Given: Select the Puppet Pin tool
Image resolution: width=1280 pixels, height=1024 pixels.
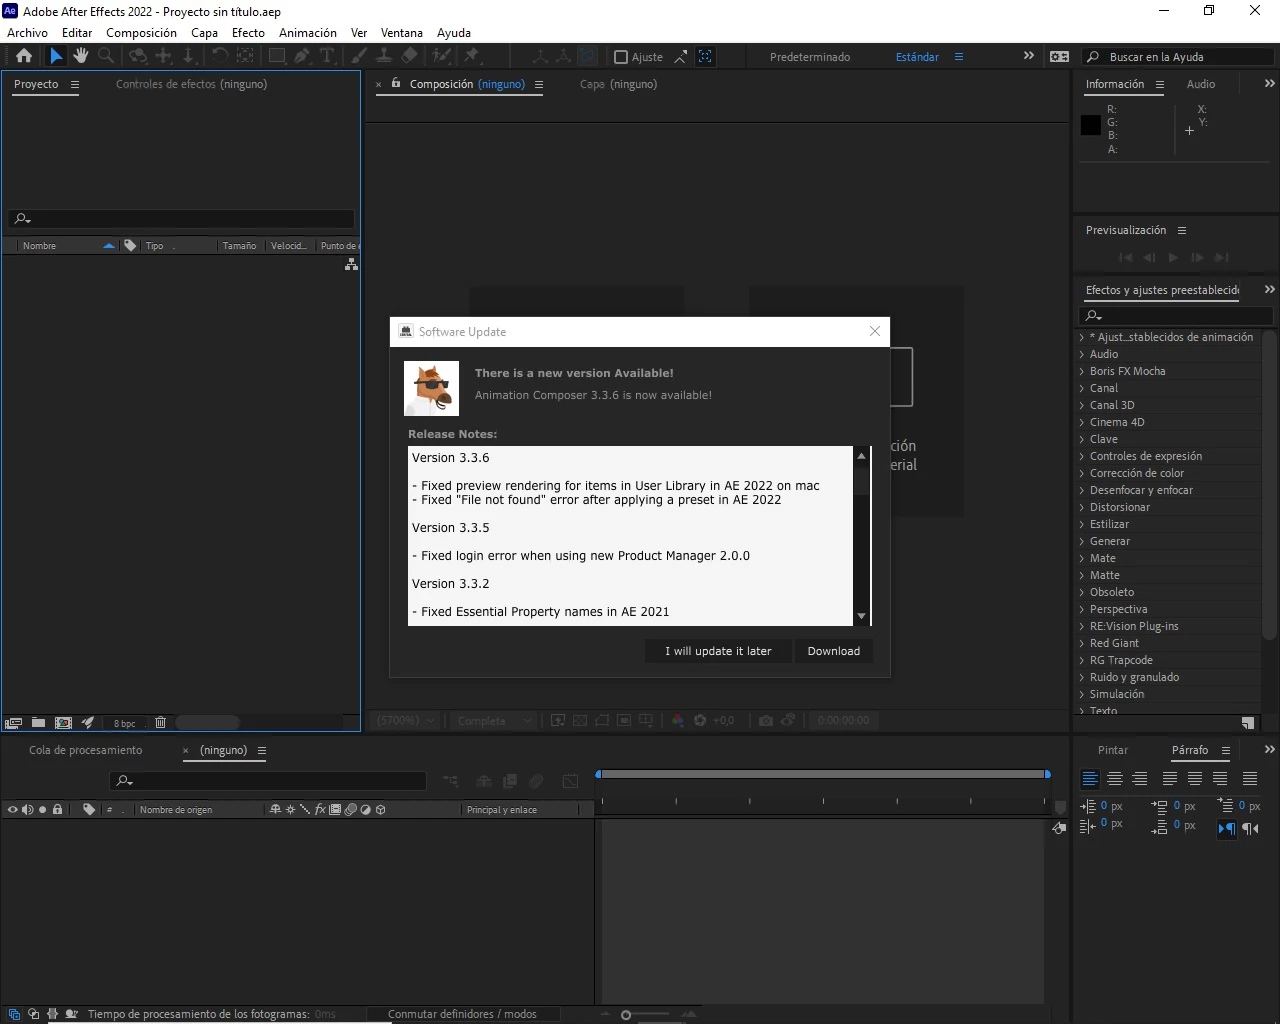Looking at the screenshot, I should 472,57.
